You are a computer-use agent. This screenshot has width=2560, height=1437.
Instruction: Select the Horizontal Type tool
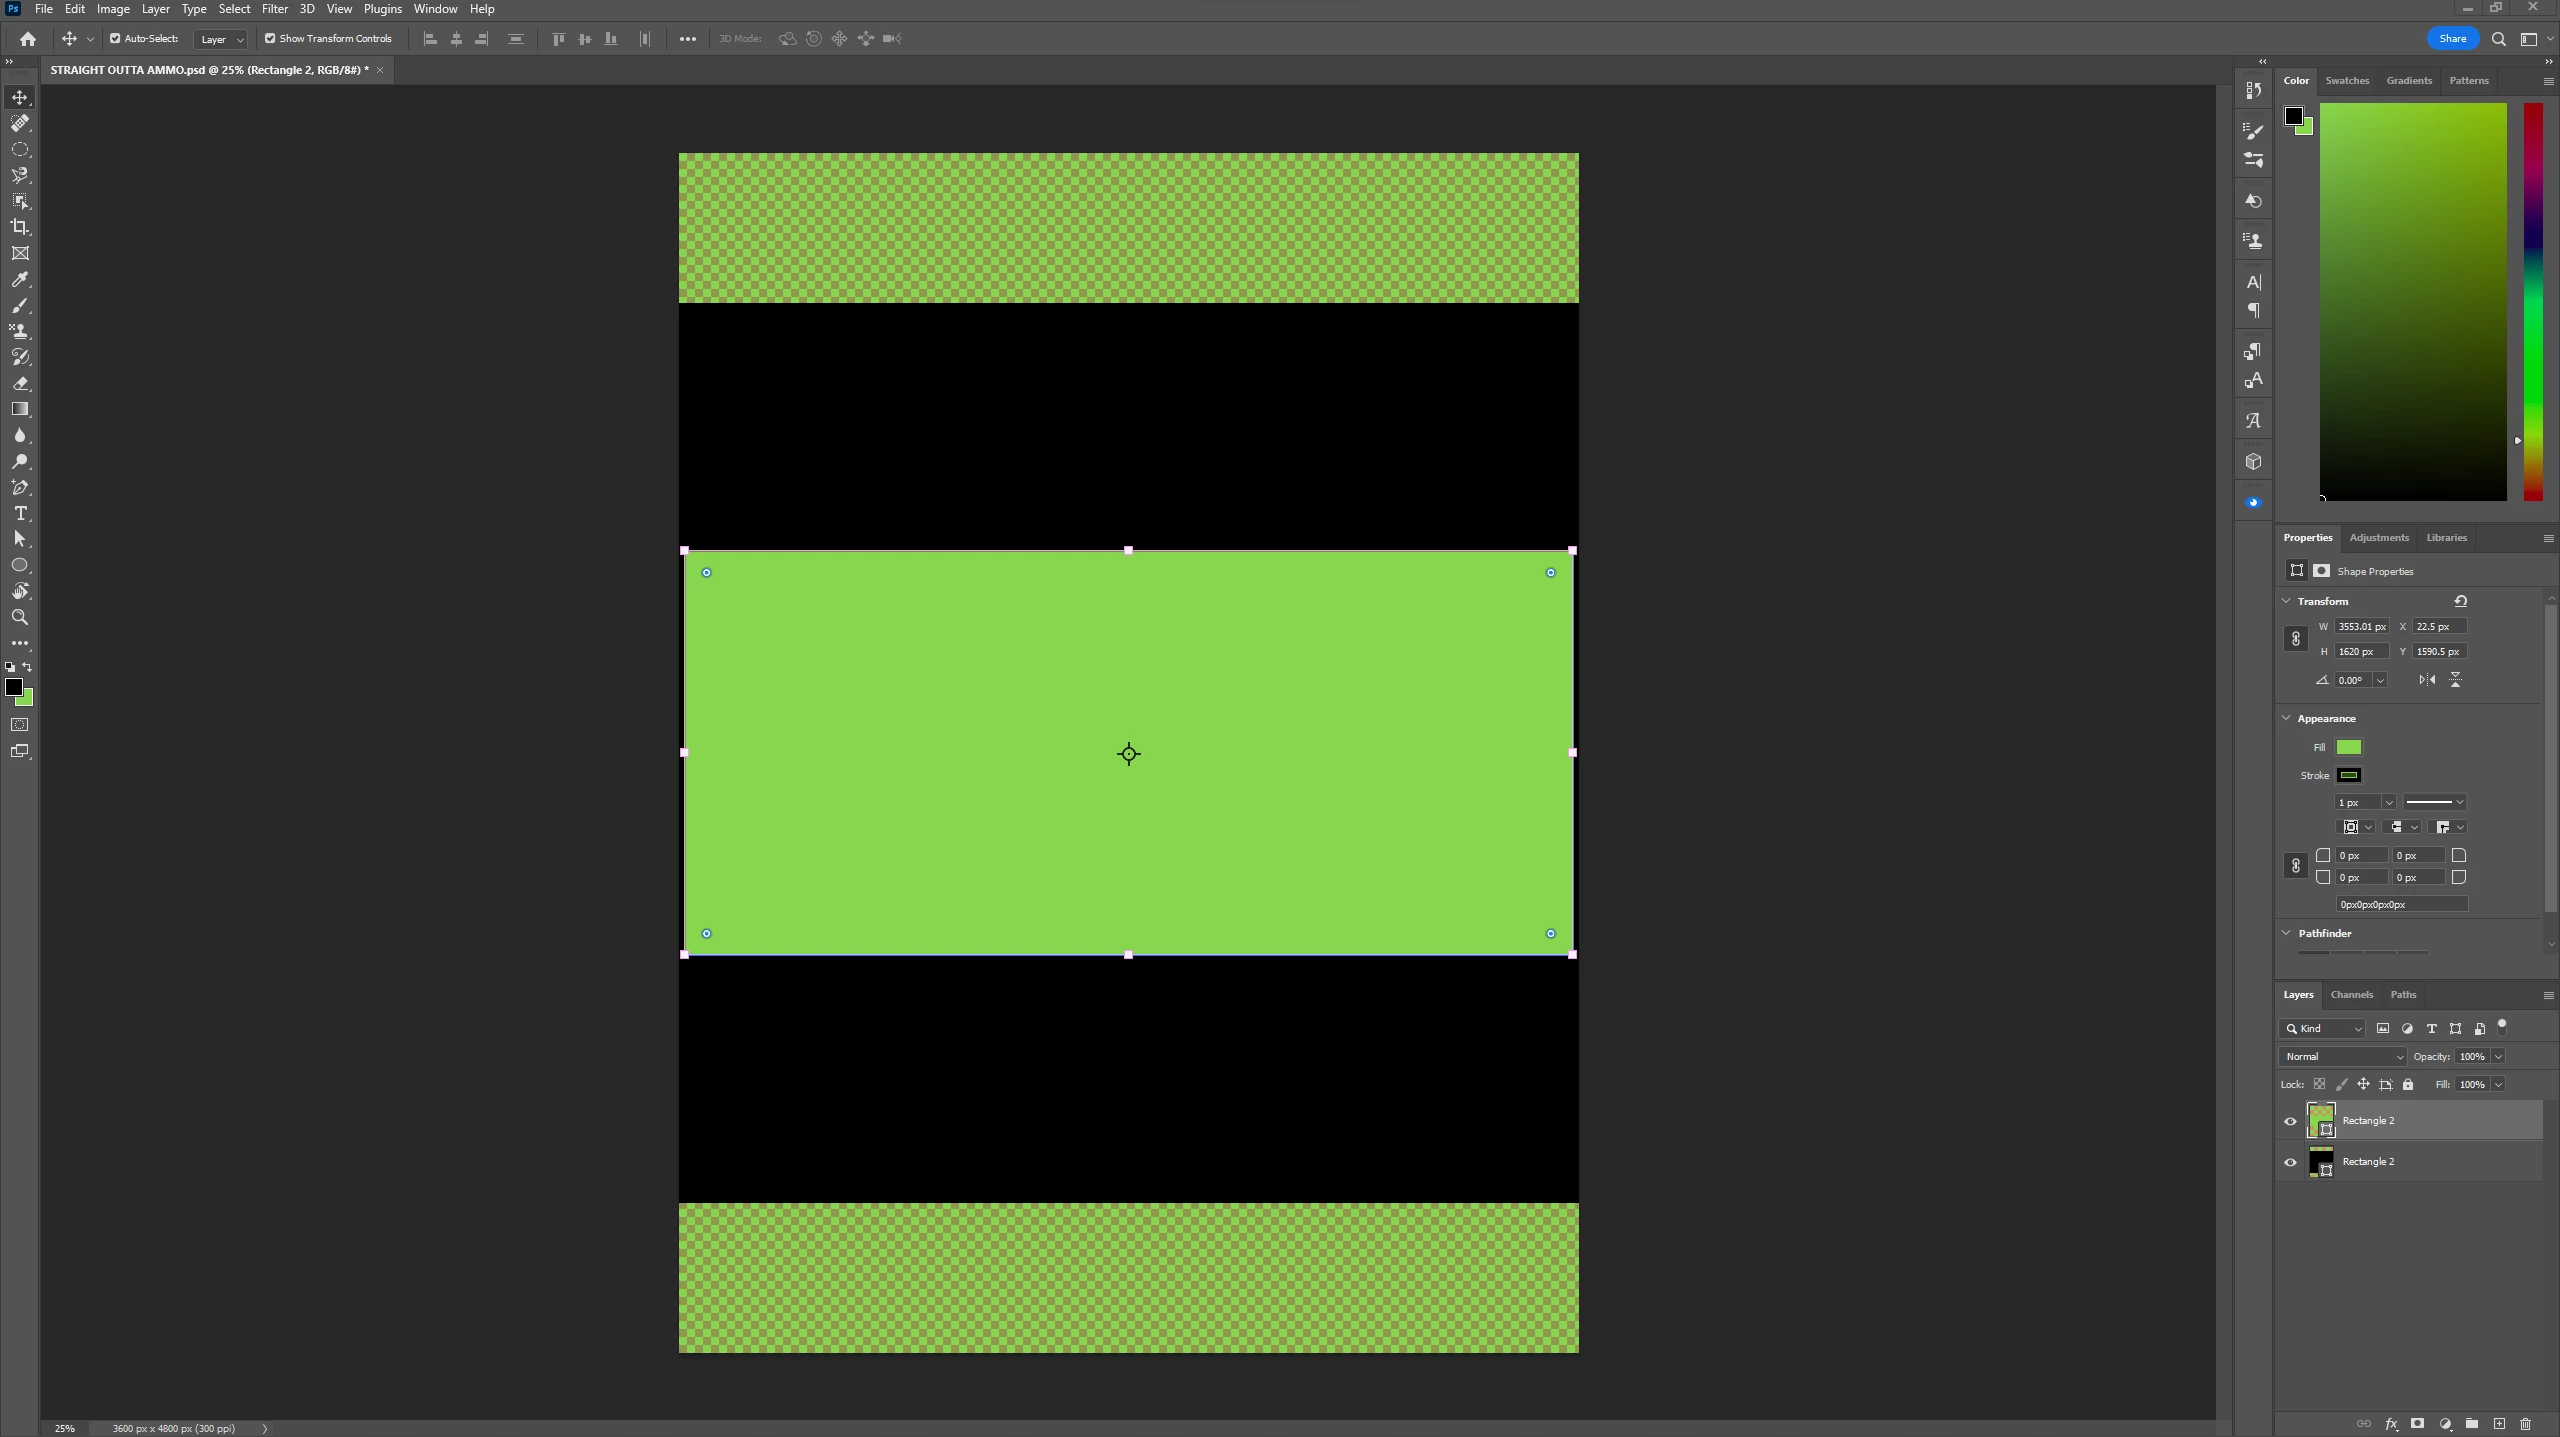click(20, 513)
